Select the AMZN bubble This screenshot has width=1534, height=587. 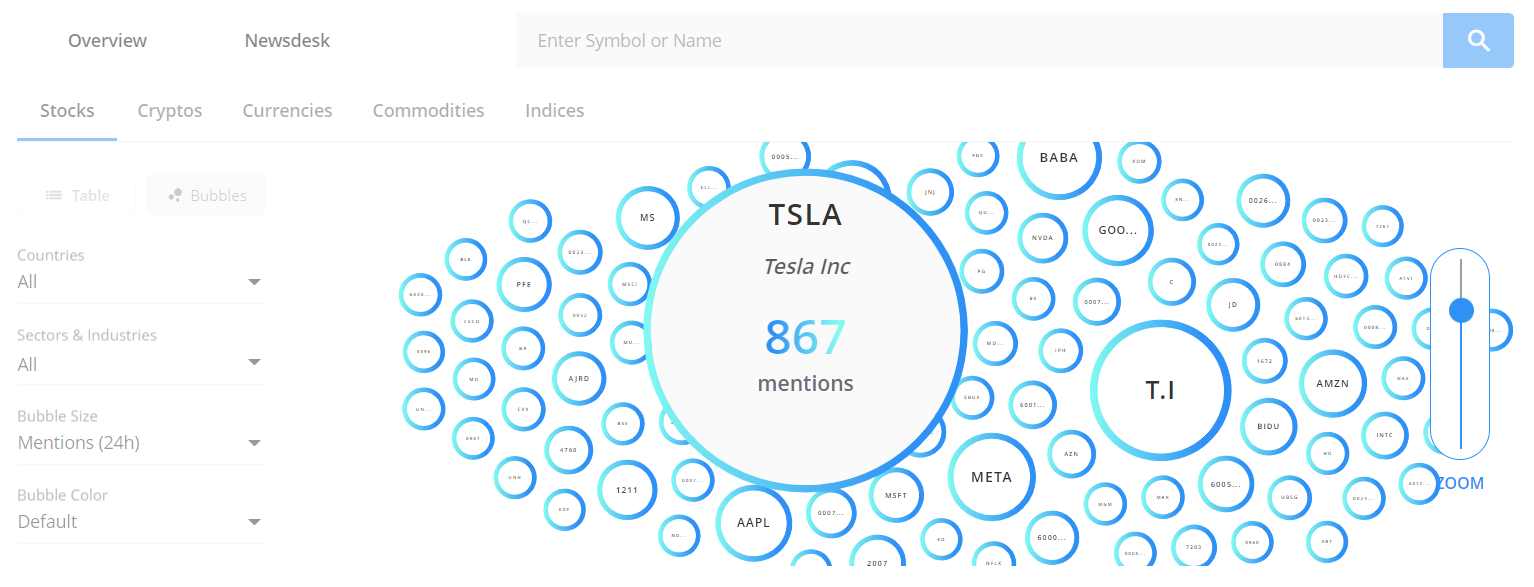(x=1333, y=384)
